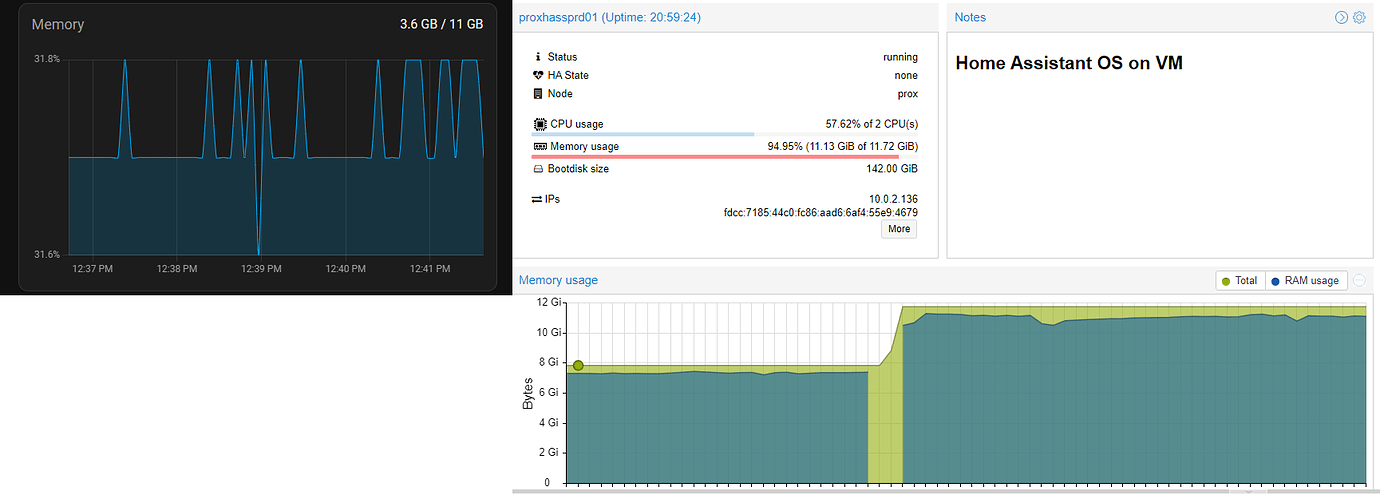This screenshot has width=1380, height=494.
Task: Click the Status info icon
Action: pyautogui.click(x=538, y=57)
